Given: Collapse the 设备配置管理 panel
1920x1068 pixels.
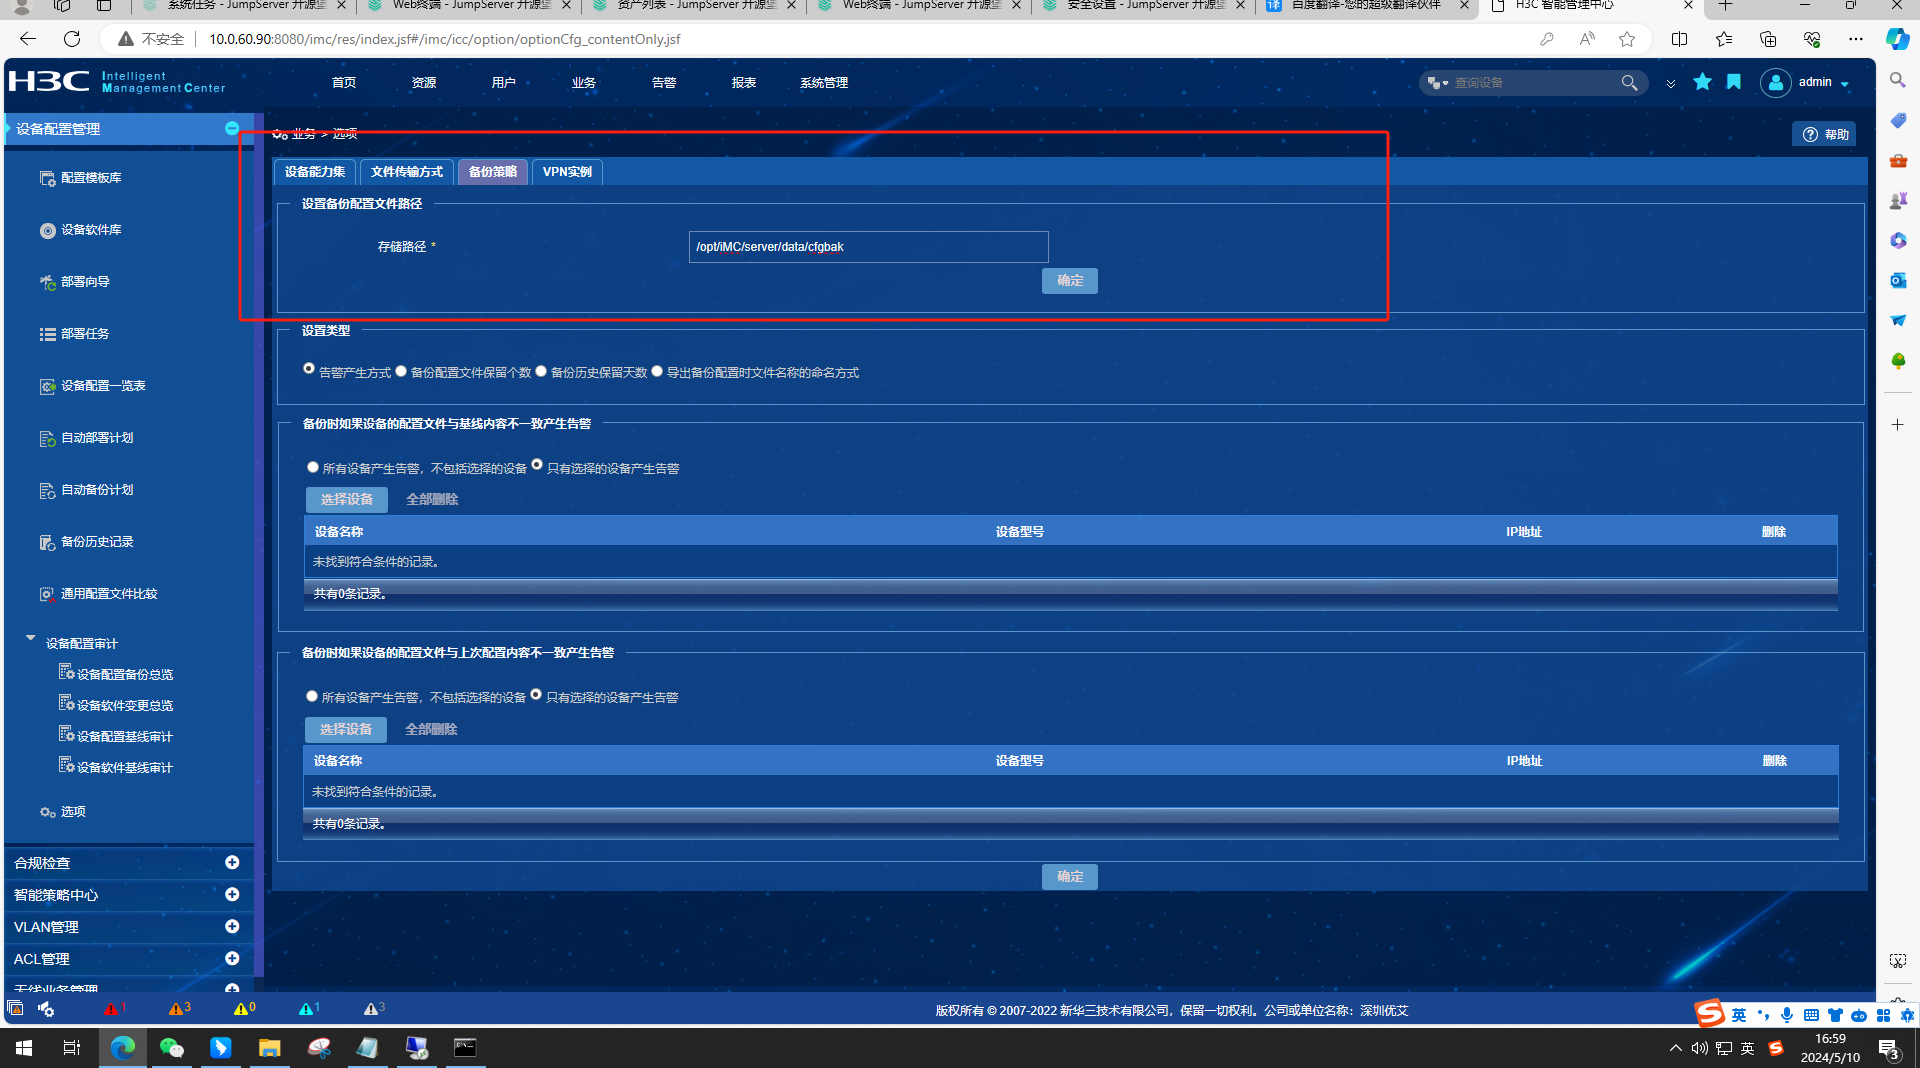Looking at the screenshot, I should tap(232, 128).
